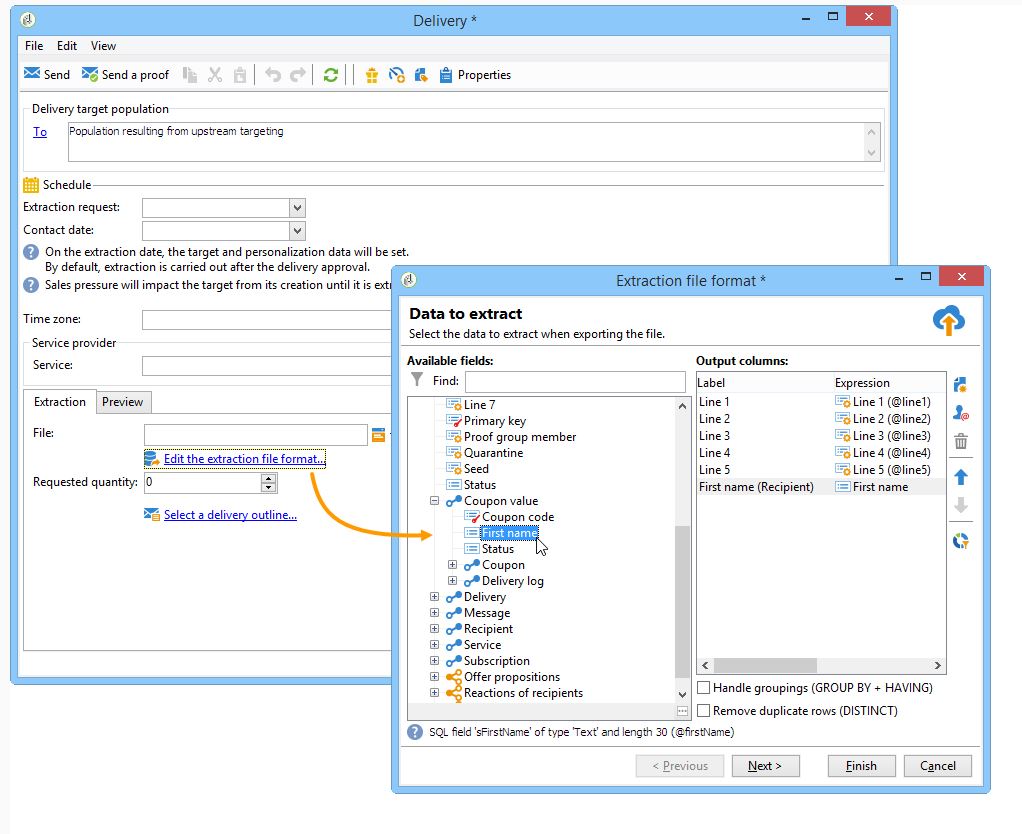Click the yellow gift box toolbar icon
Image resolution: width=1022 pixels, height=834 pixels.
point(371,75)
